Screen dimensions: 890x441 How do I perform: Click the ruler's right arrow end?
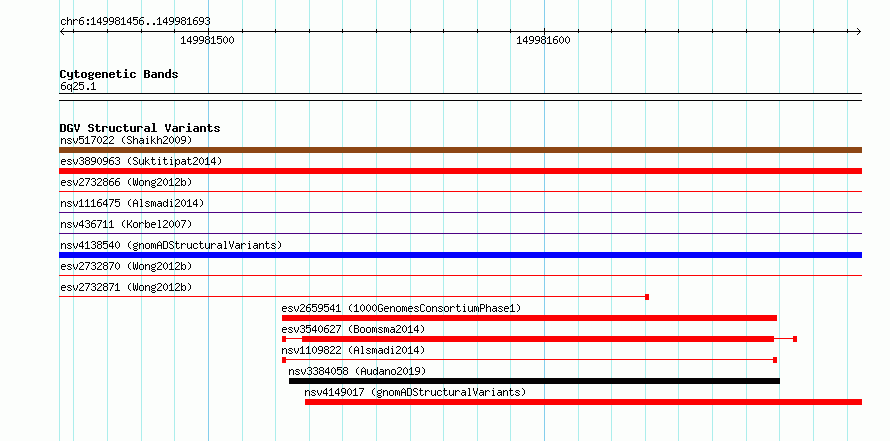click(858, 31)
